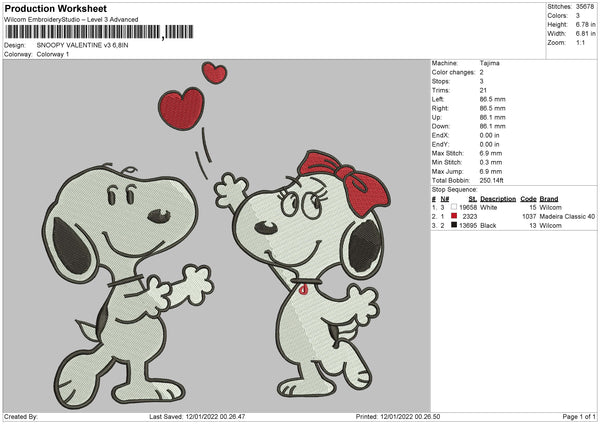Click the black color swatch in Stop Sequence
This screenshot has height=424, width=600.
454,225
